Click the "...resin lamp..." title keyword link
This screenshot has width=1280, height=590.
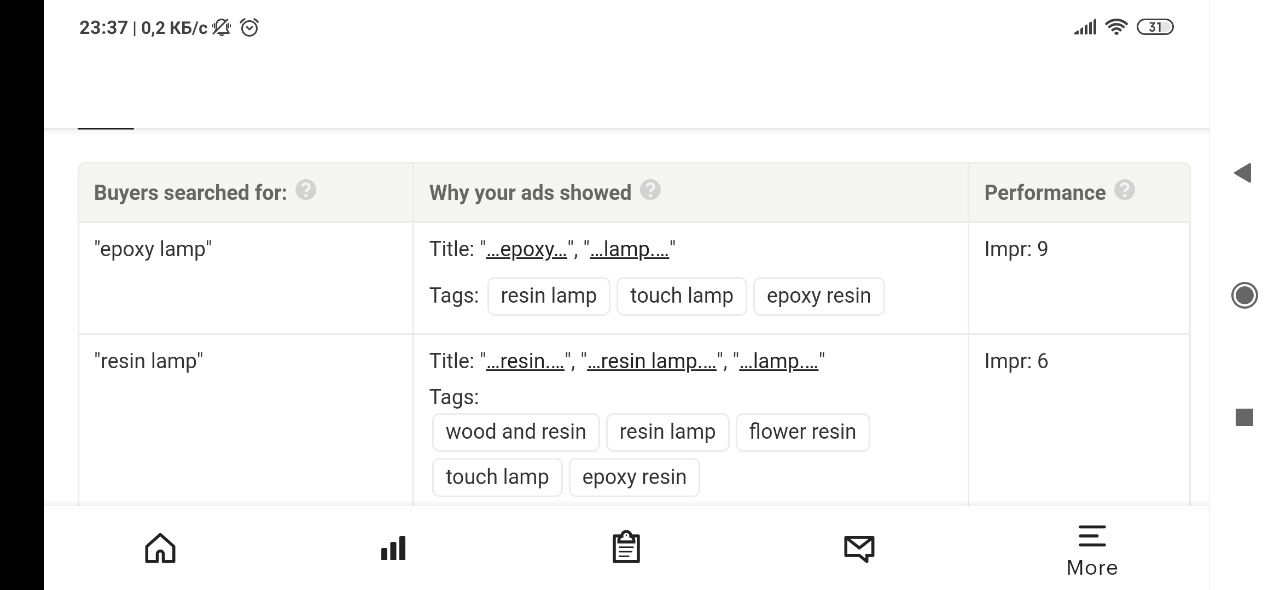pos(652,362)
